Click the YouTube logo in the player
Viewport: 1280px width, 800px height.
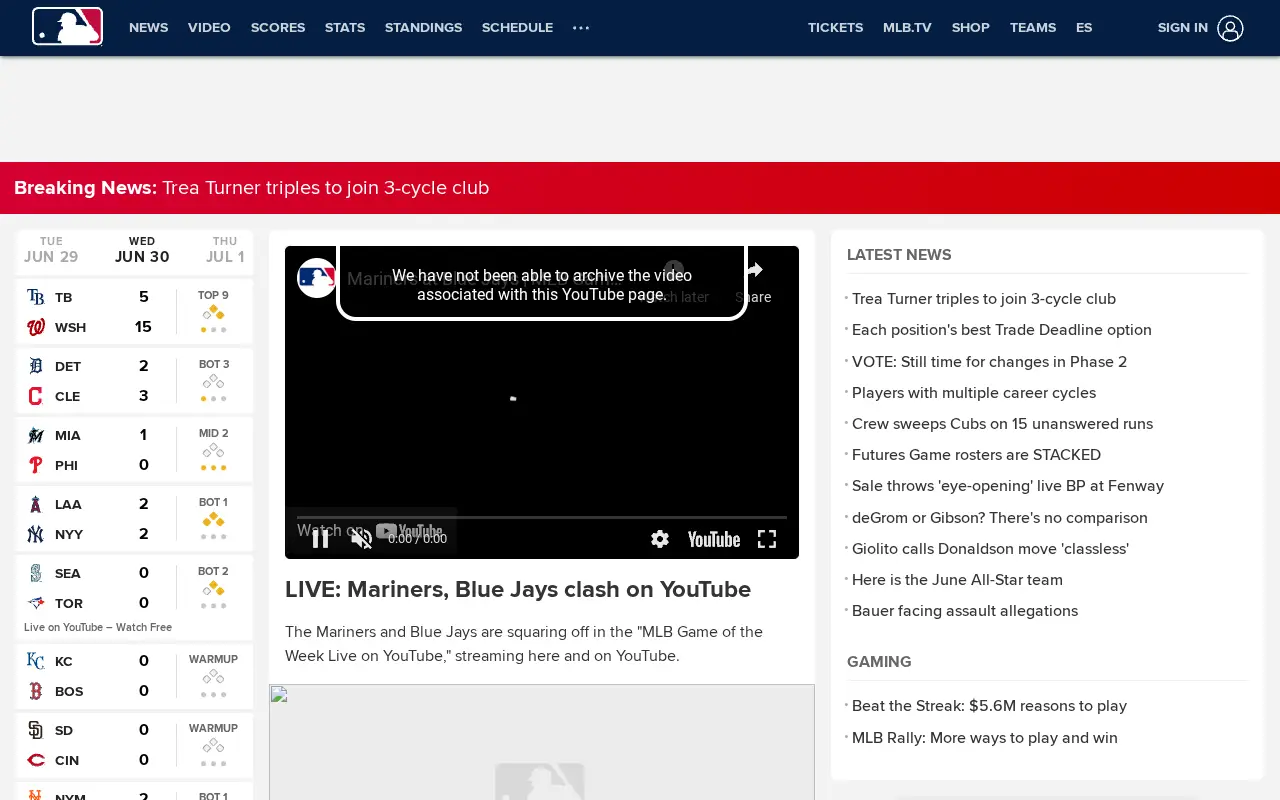coord(714,539)
